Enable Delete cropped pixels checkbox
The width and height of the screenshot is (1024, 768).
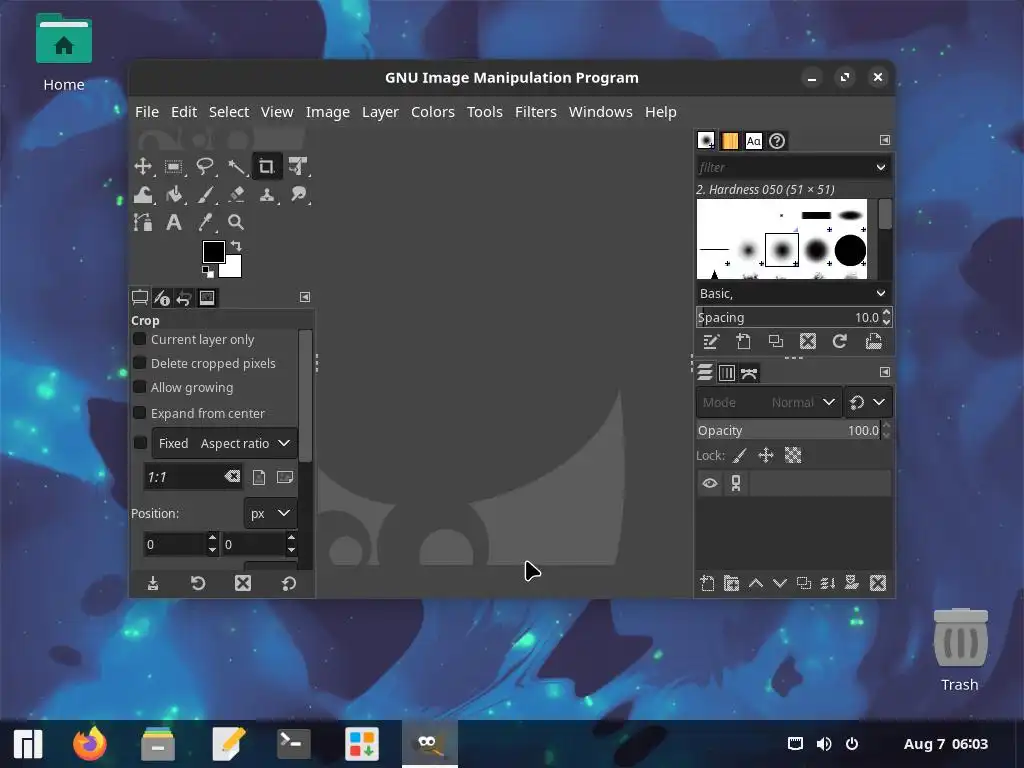(140, 362)
